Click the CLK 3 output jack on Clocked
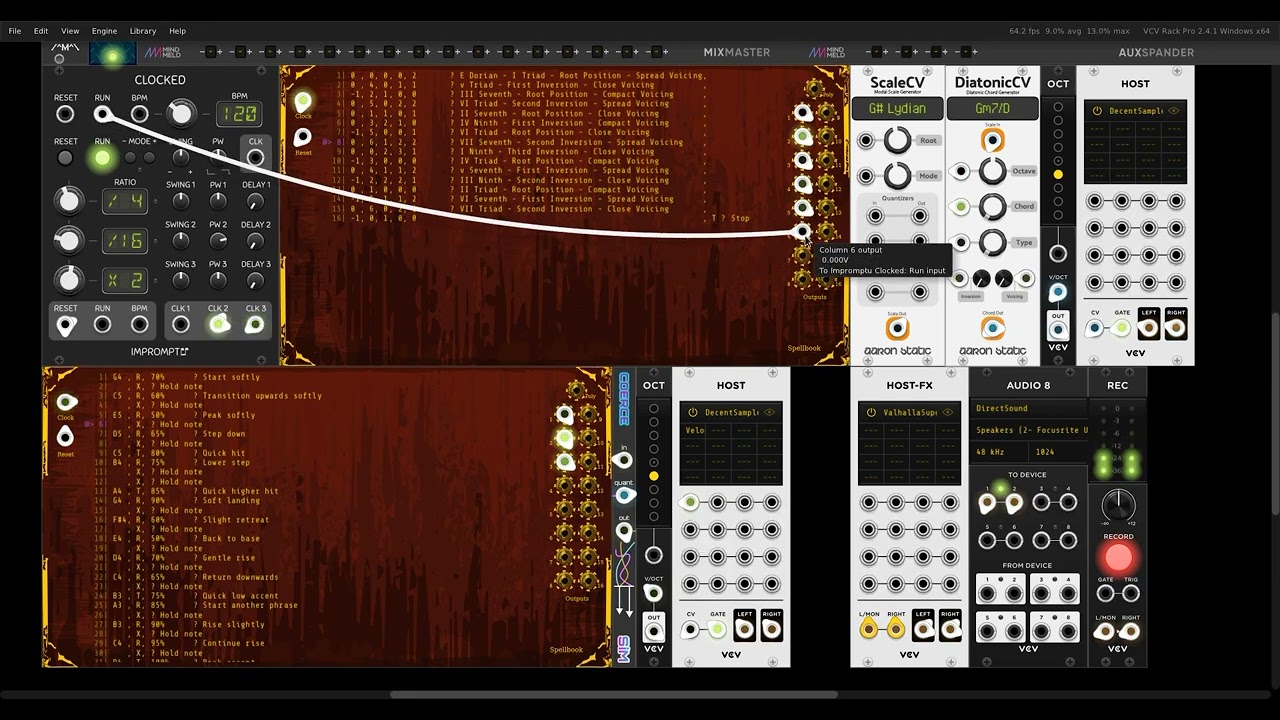Screen dimensions: 1280x720 coord(255,324)
